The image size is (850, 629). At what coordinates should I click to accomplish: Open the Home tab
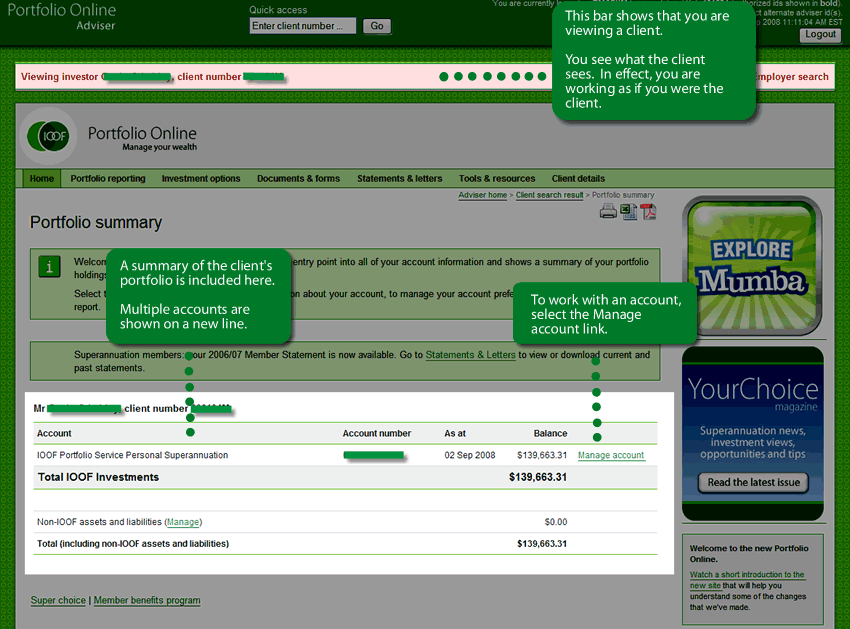pos(42,178)
